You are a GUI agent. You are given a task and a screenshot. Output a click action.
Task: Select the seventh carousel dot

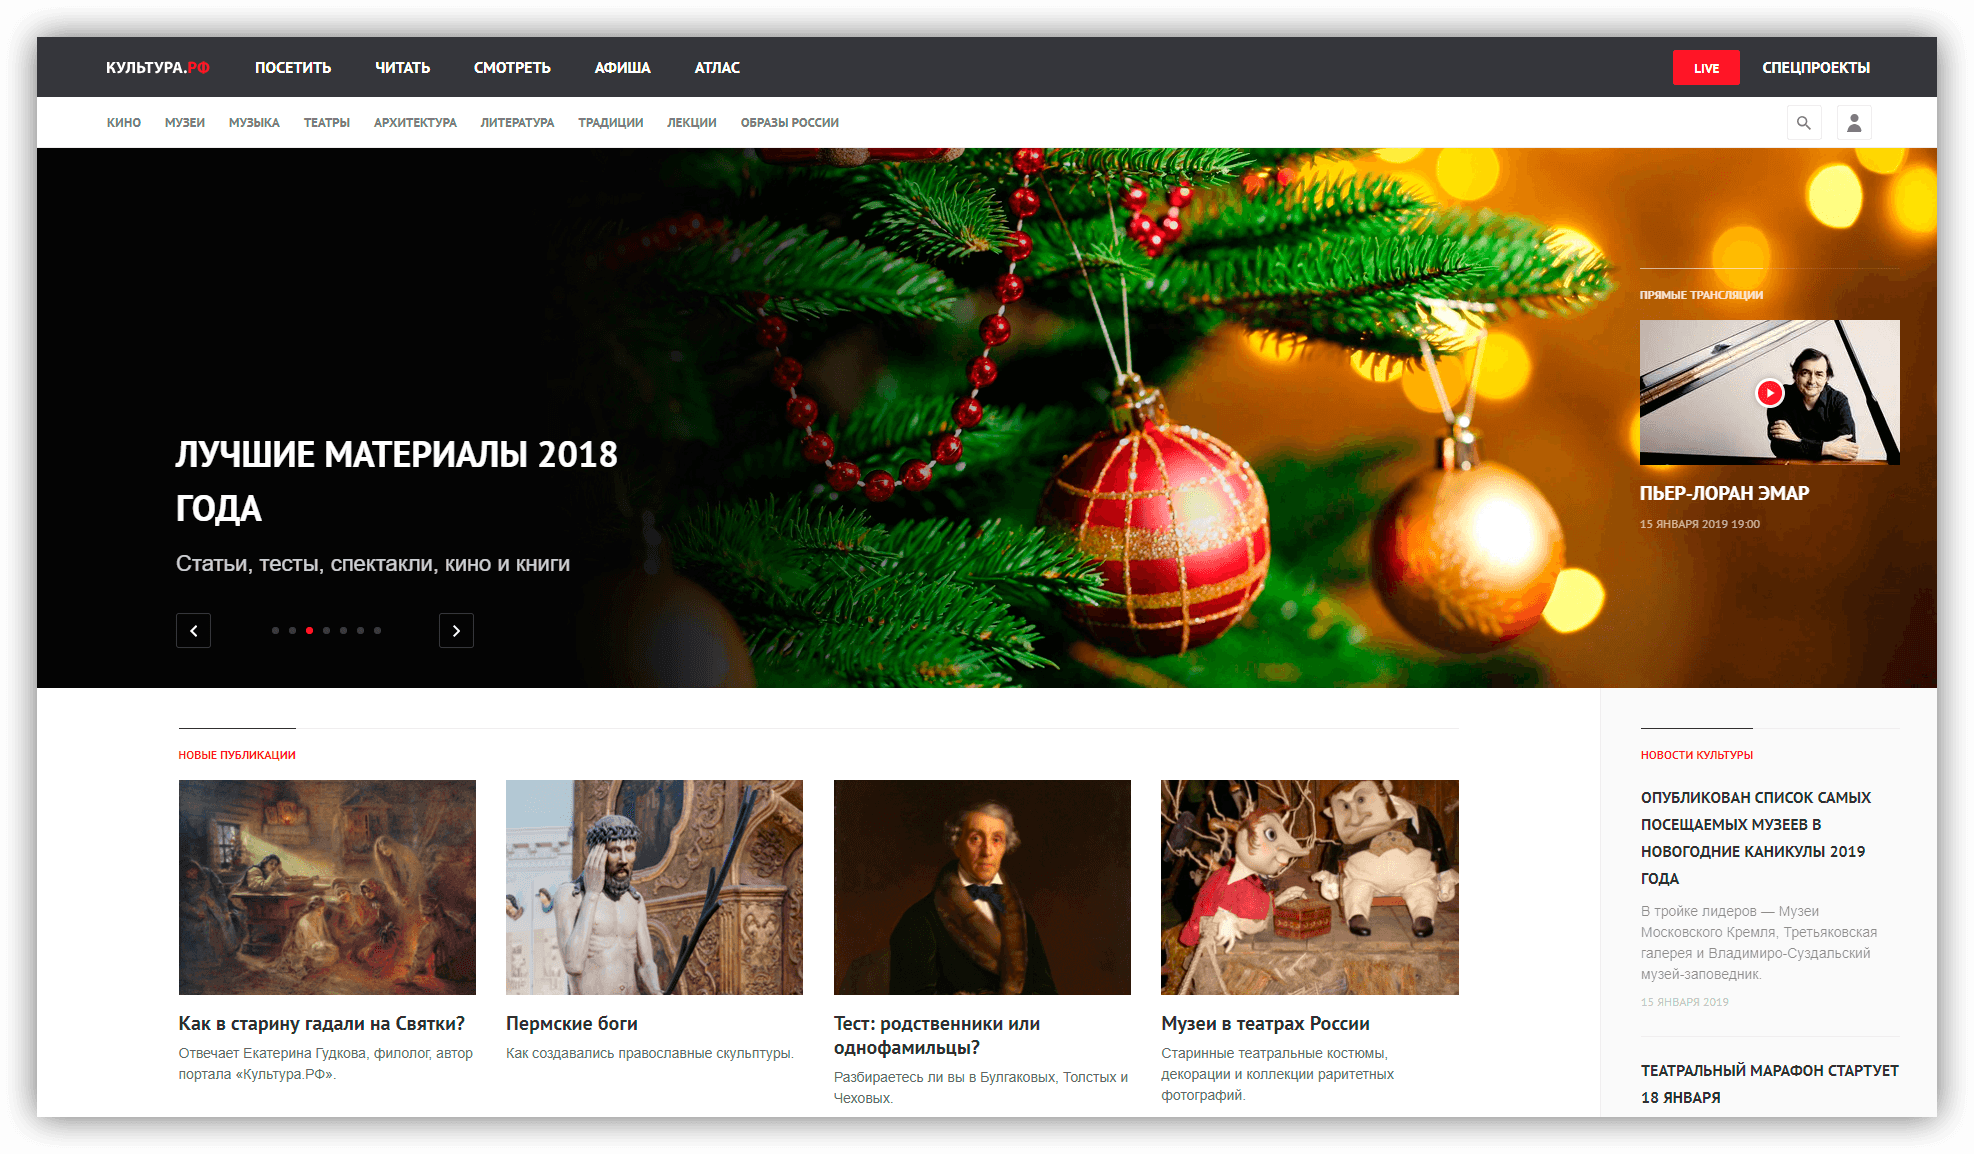pos(377,631)
